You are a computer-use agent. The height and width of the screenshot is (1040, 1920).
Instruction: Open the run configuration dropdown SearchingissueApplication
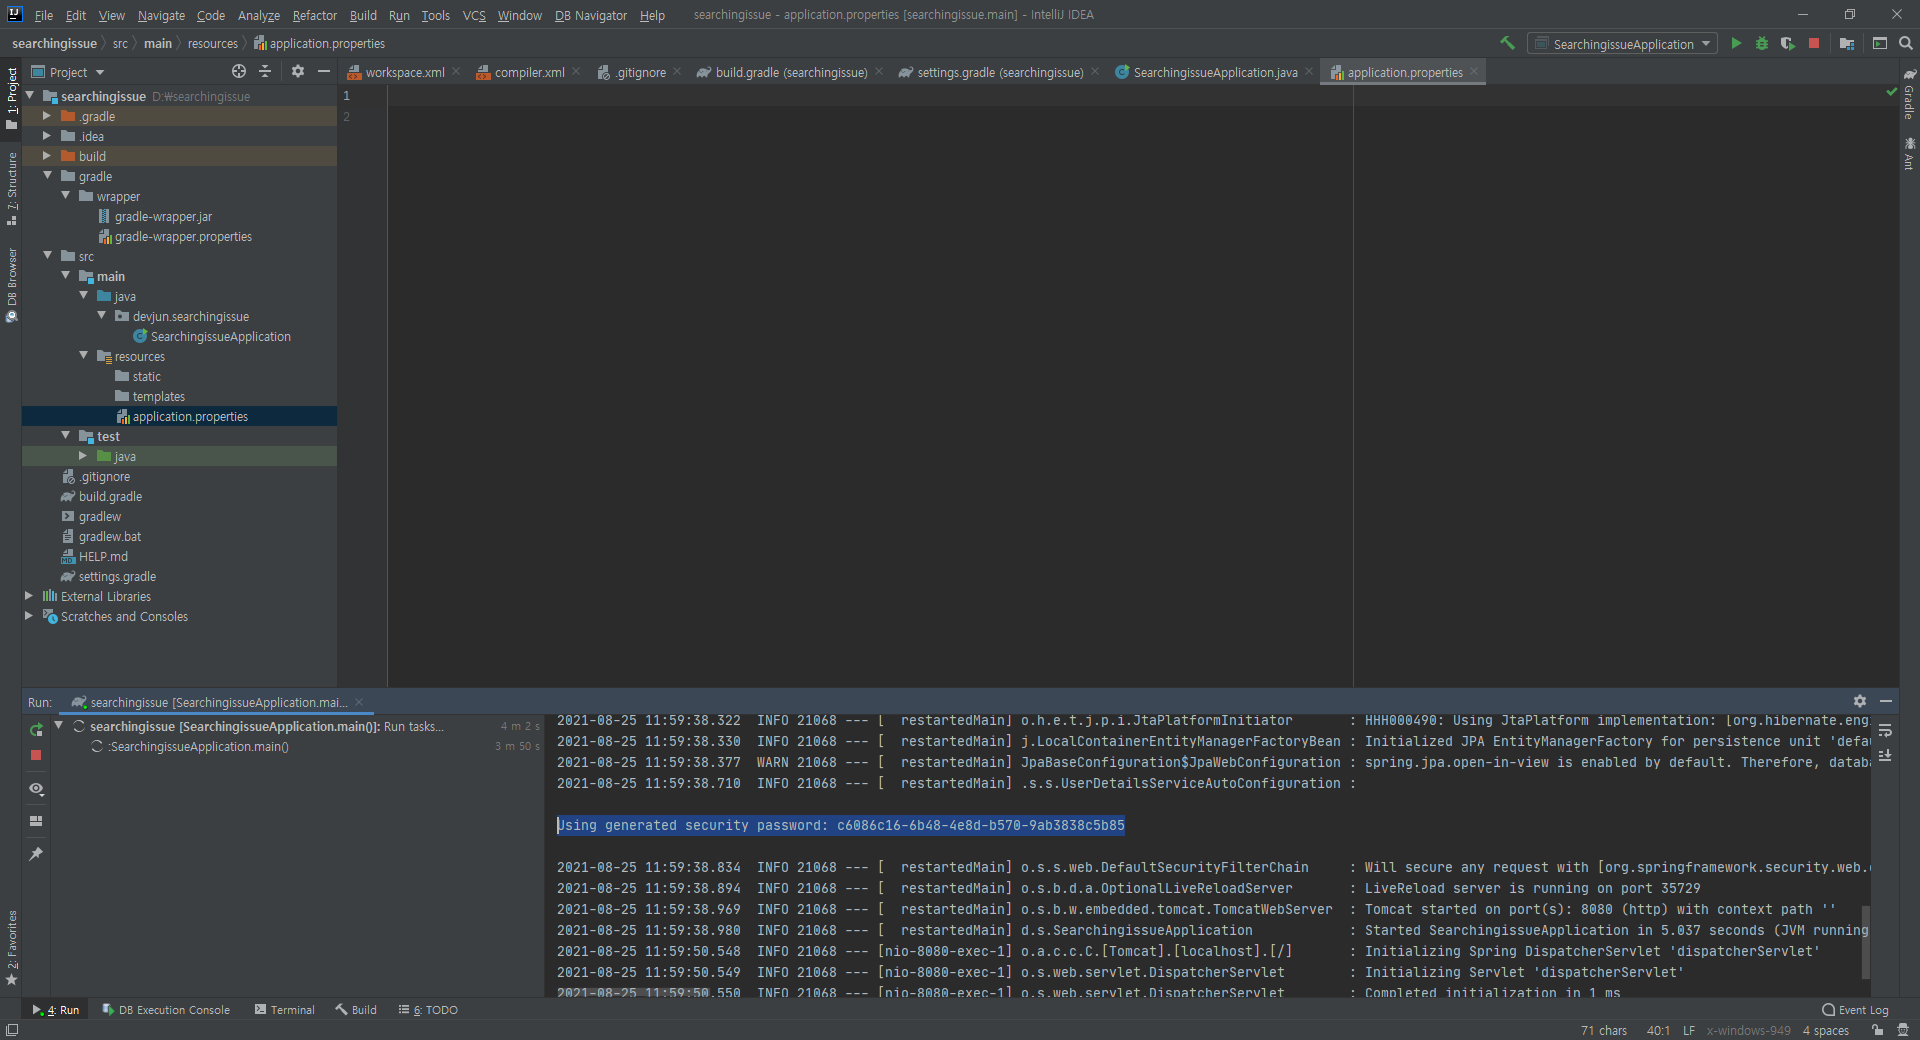(1624, 43)
